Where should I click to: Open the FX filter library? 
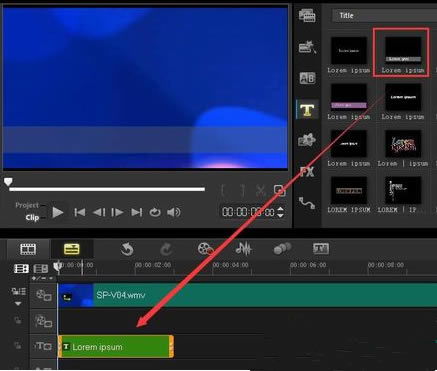307,172
